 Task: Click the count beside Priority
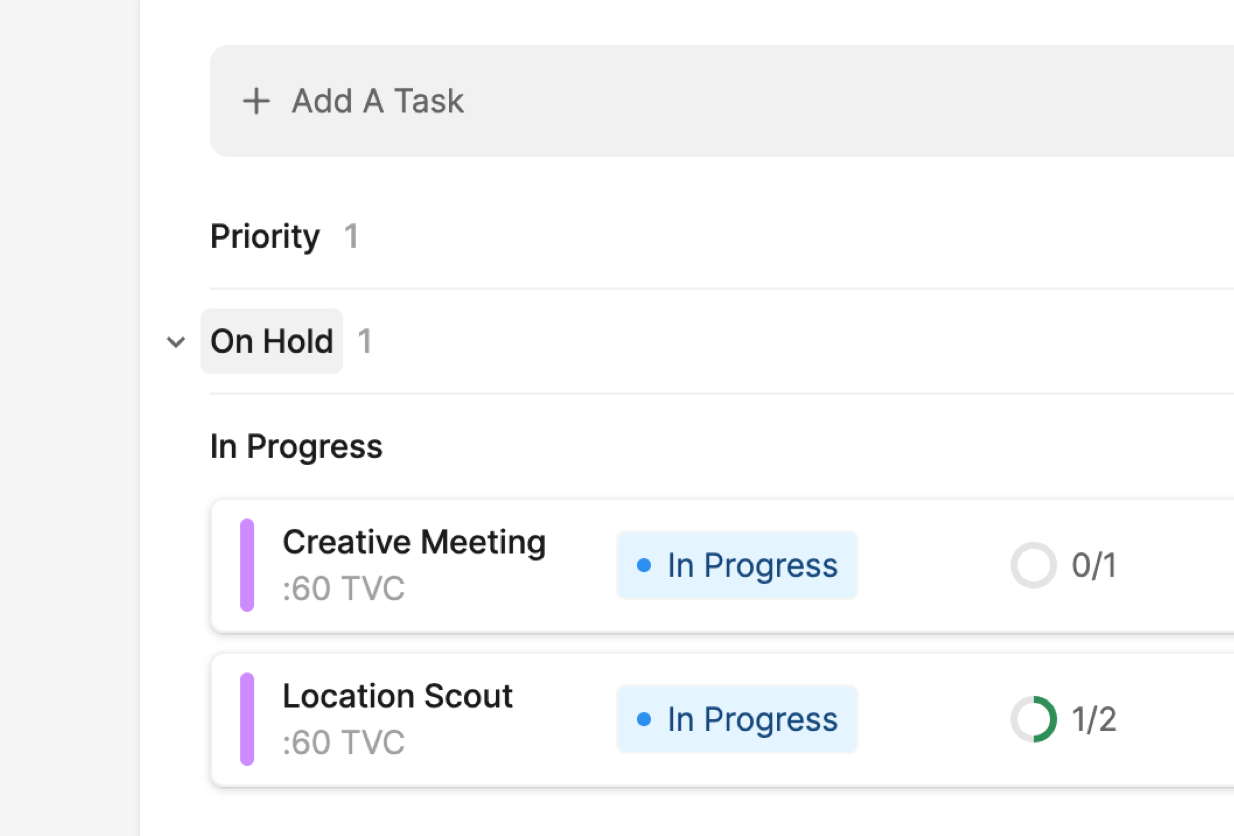click(x=351, y=237)
